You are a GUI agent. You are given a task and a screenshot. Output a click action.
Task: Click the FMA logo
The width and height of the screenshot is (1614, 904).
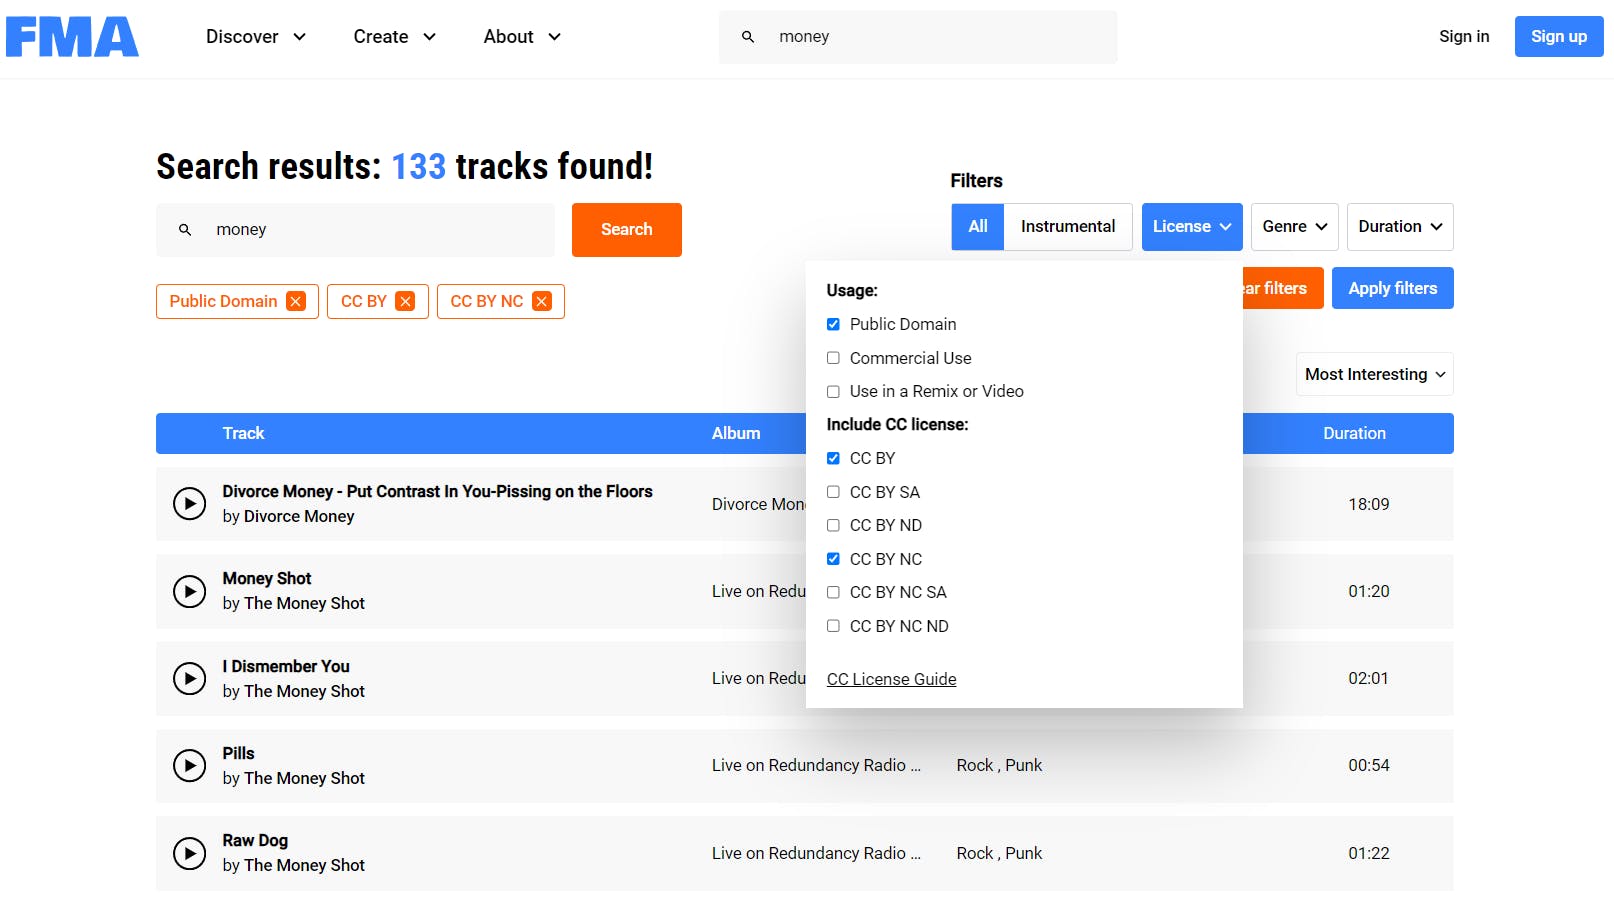click(x=72, y=37)
